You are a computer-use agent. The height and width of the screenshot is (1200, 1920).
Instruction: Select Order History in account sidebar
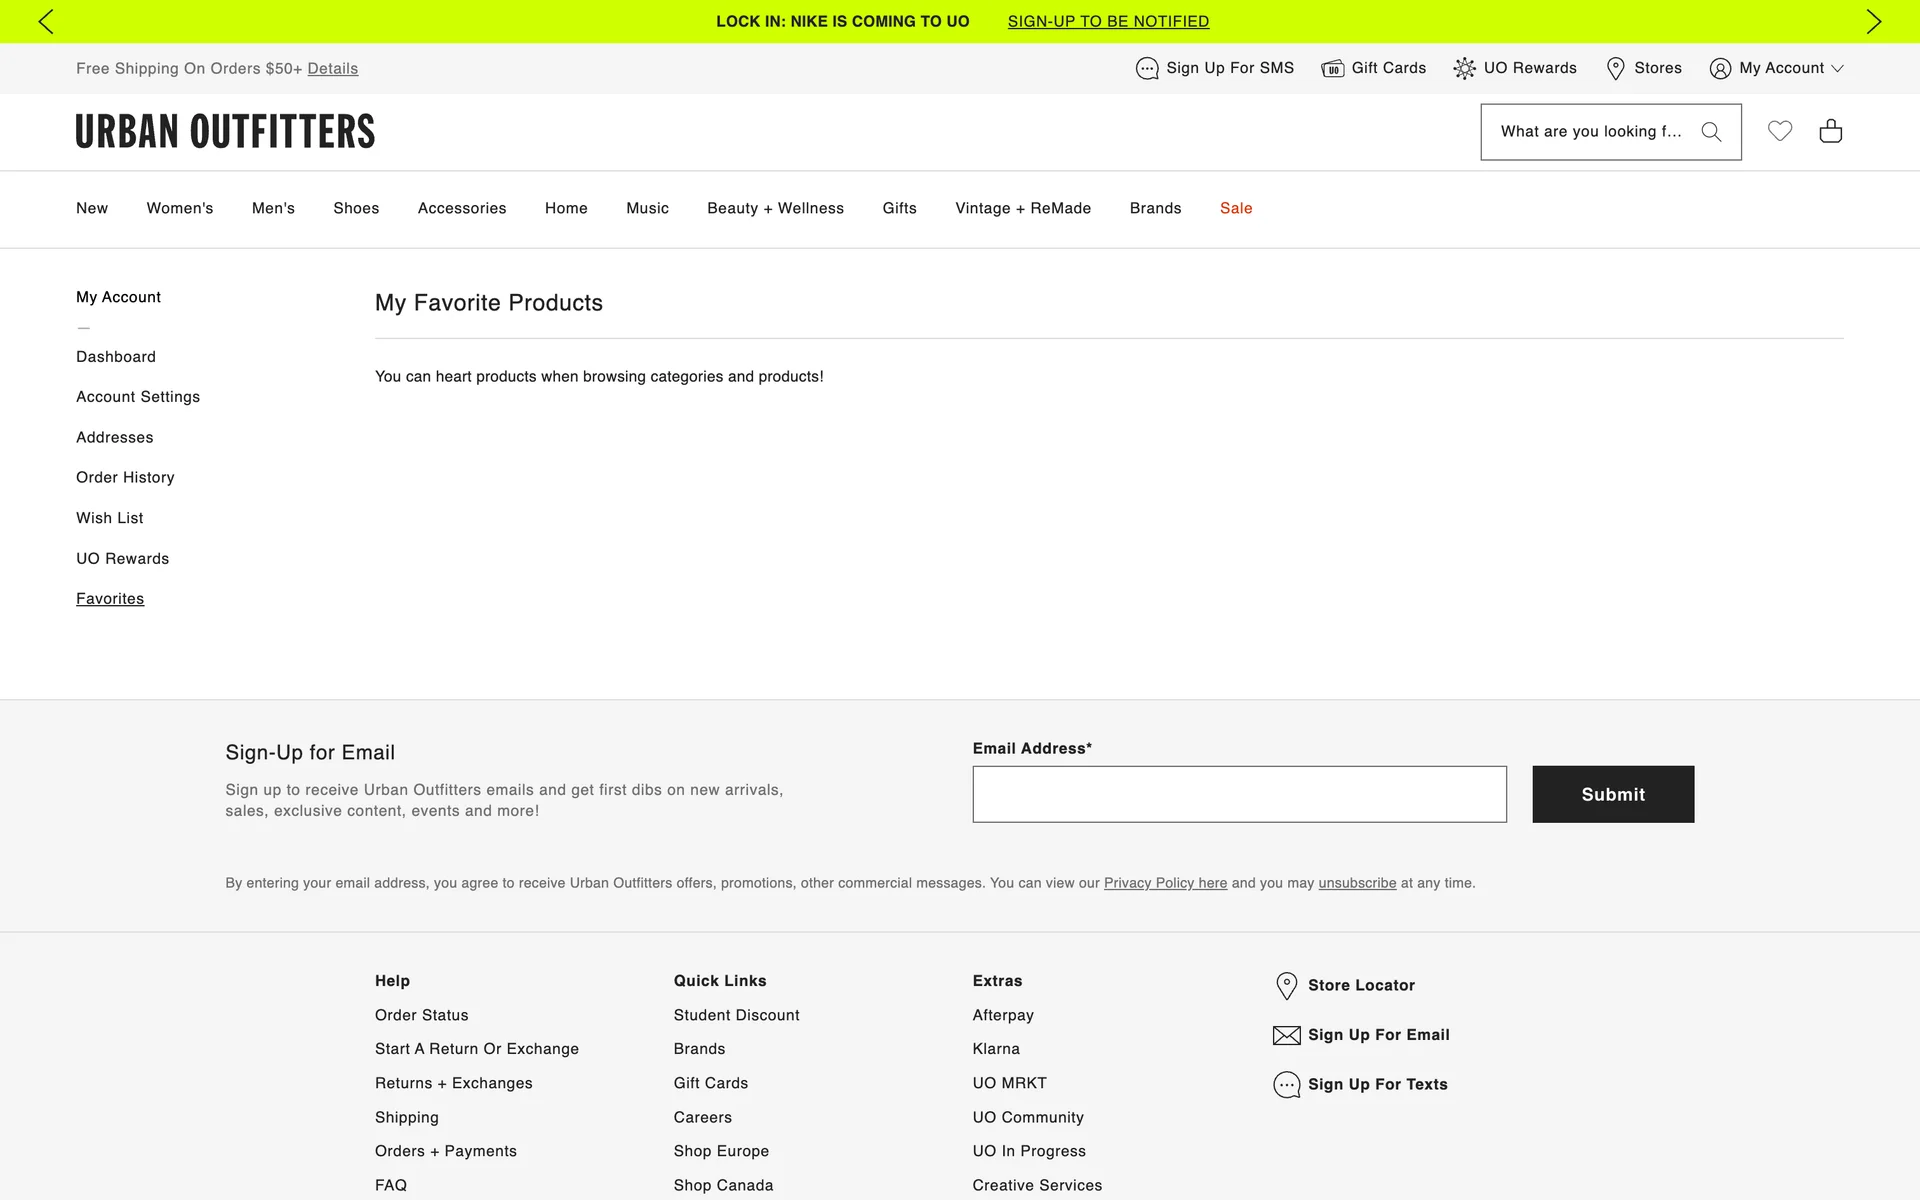pyautogui.click(x=125, y=477)
